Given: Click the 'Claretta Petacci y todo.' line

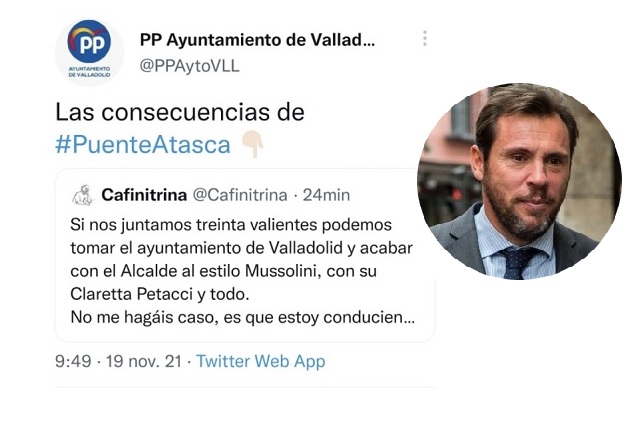Looking at the screenshot, I should [x=158, y=295].
